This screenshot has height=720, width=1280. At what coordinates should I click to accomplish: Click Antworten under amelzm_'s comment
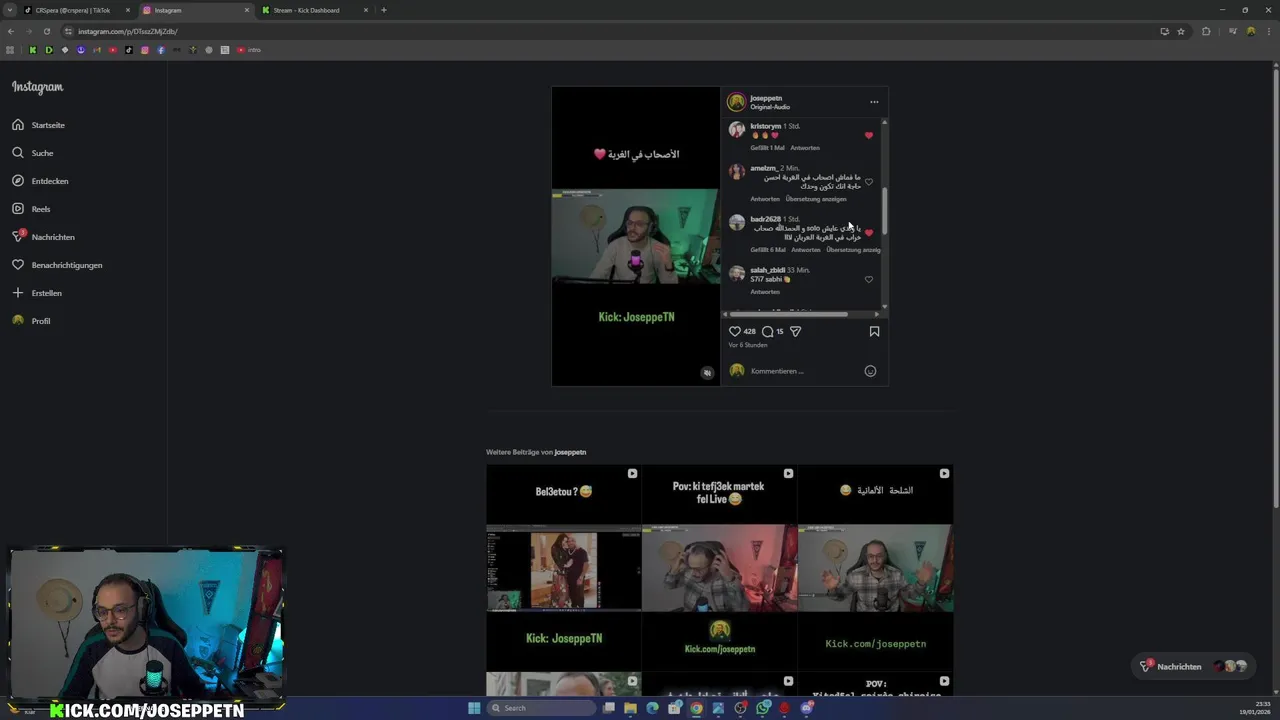765,199
